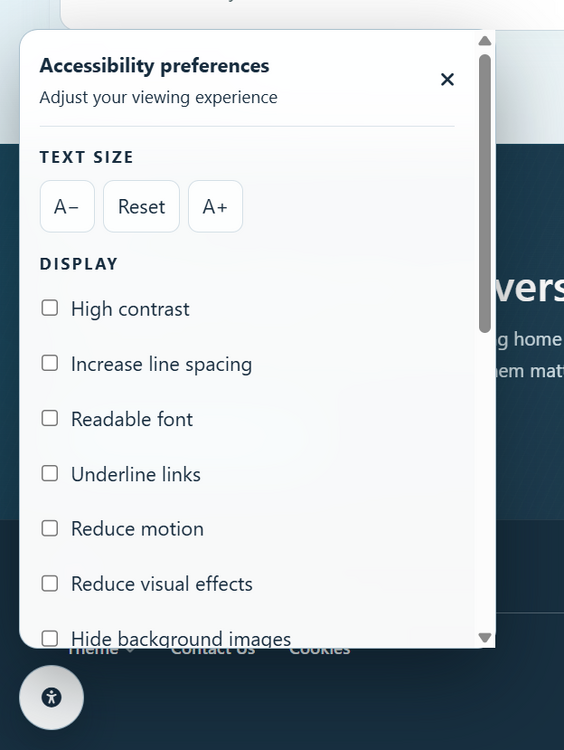Click the panel scrollbar up arrow

[x=485, y=41]
